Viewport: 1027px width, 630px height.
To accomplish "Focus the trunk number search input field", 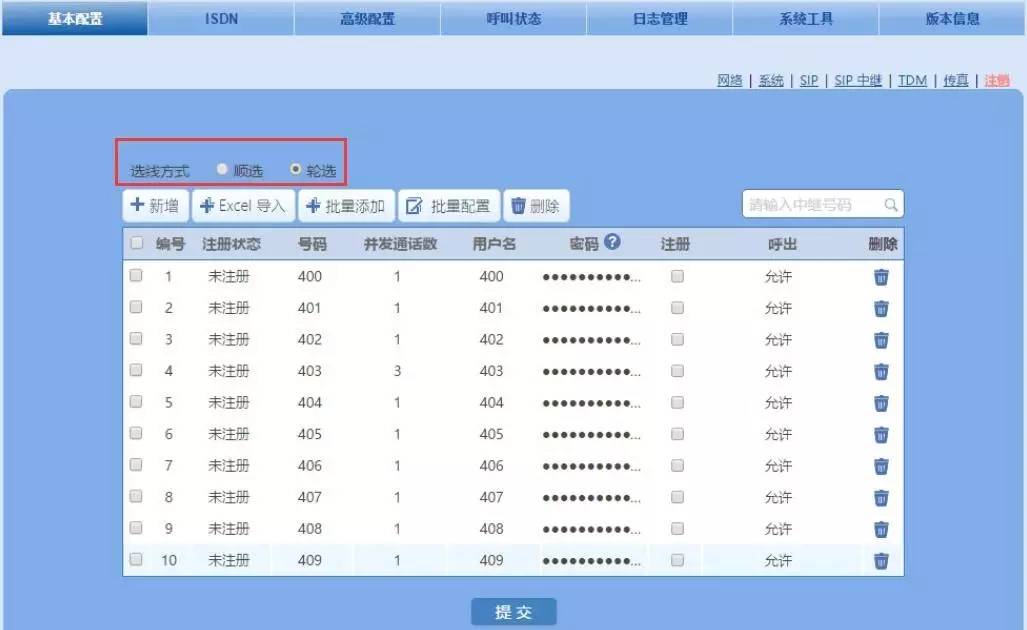I will tap(812, 205).
